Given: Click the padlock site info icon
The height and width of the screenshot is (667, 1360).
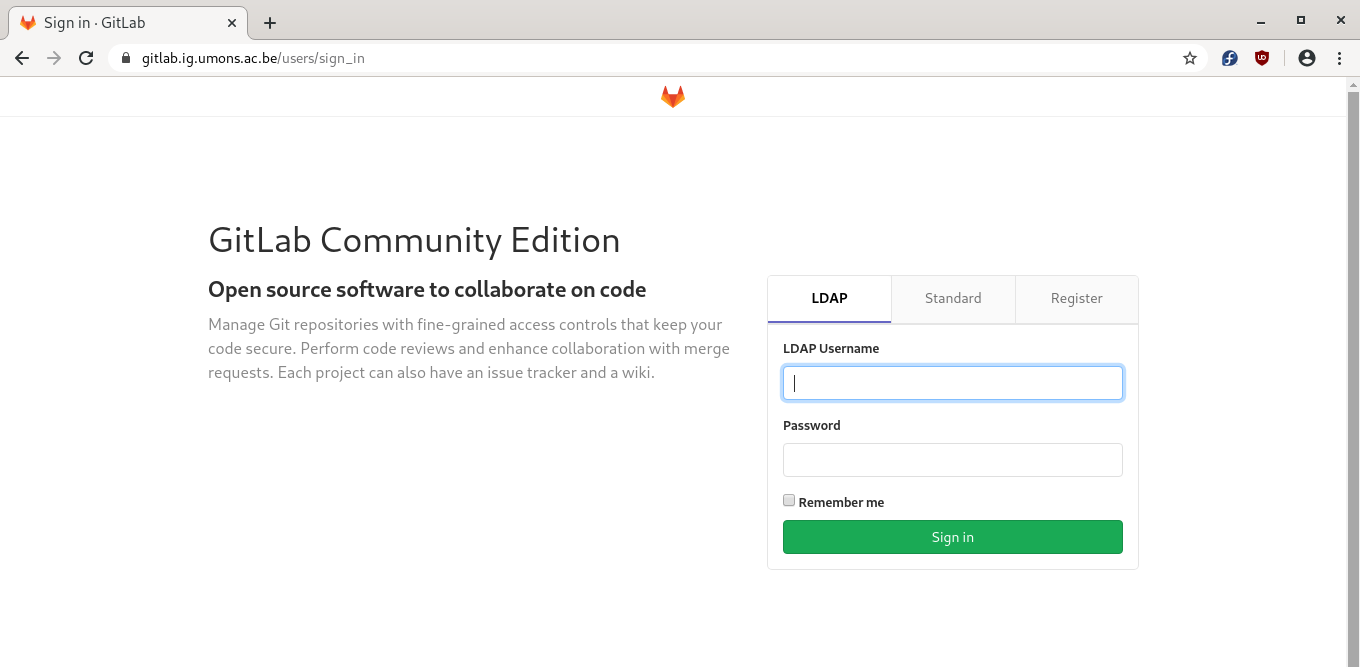Looking at the screenshot, I should click(126, 58).
